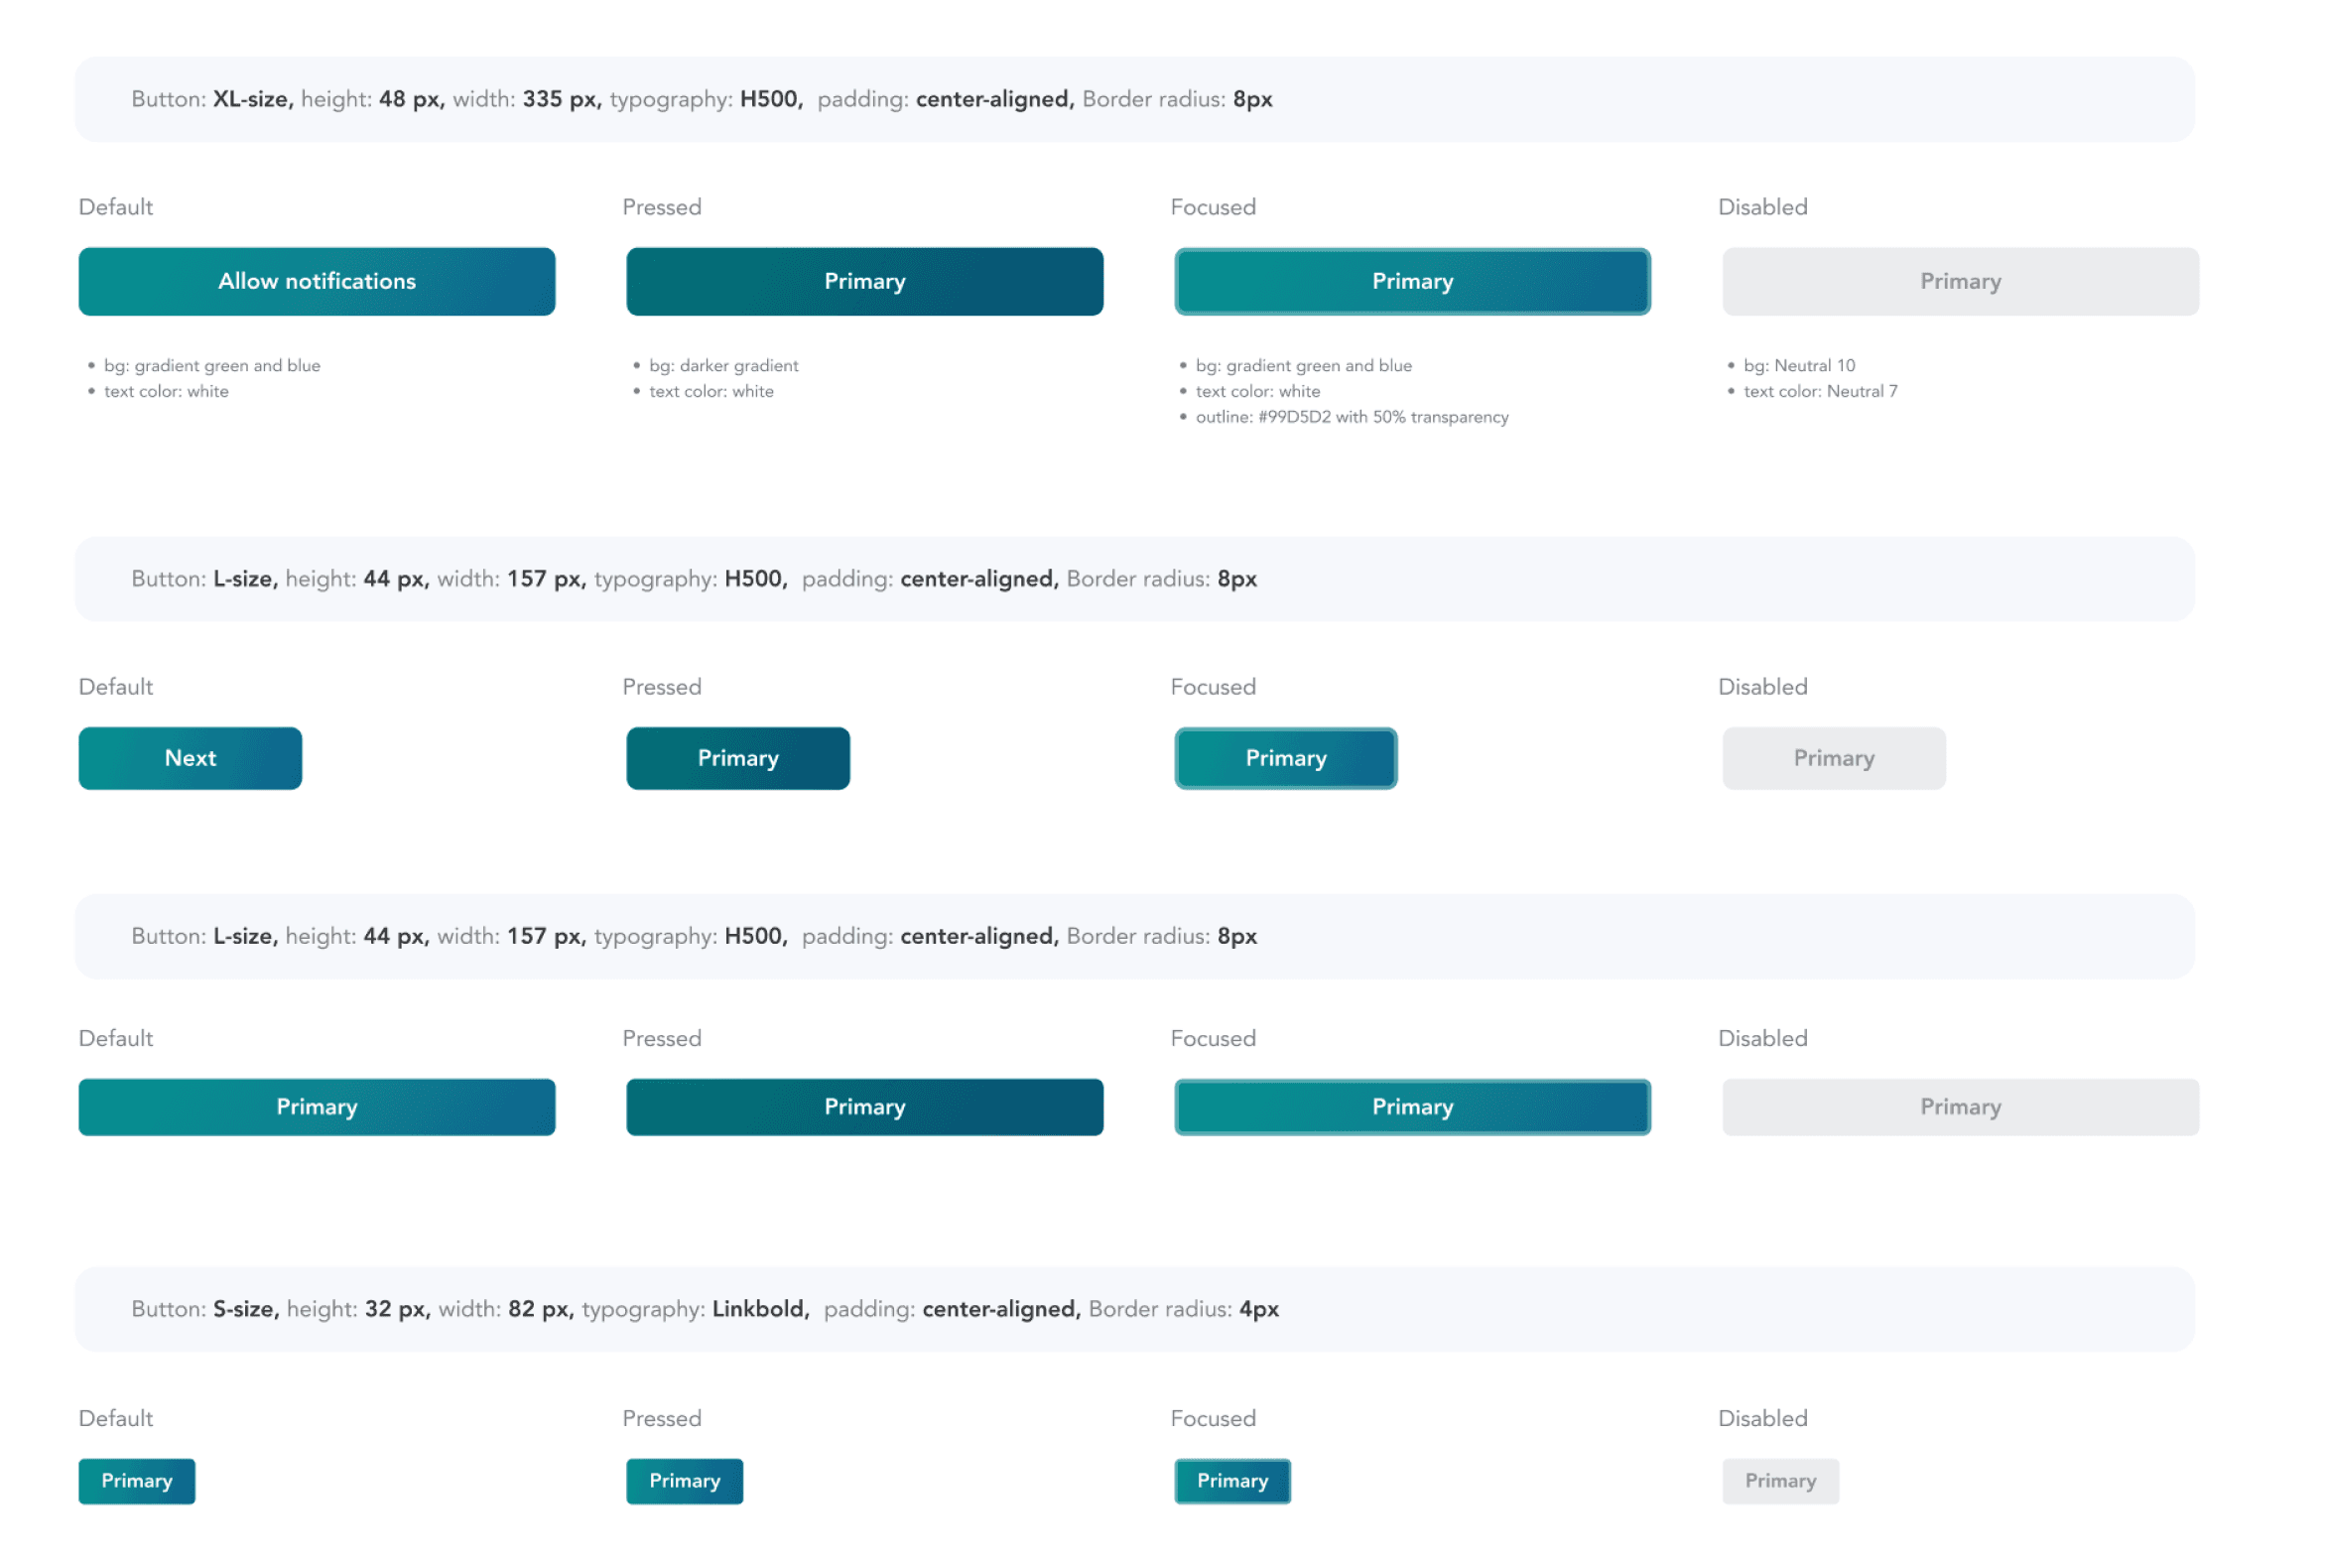Click the 'bg: Neutral 10' note text

pyautogui.click(x=1798, y=366)
